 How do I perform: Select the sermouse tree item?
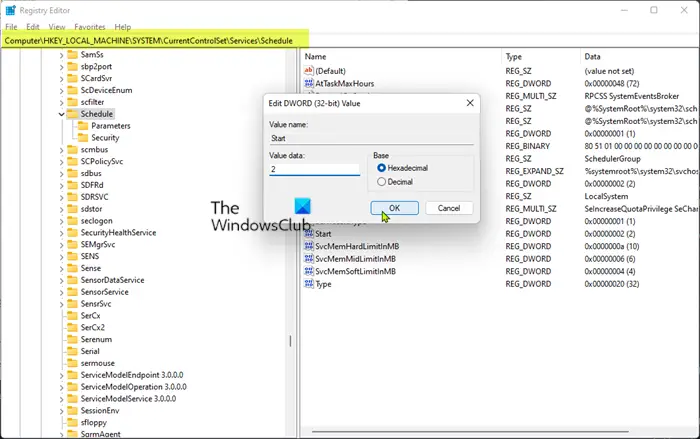point(97,363)
